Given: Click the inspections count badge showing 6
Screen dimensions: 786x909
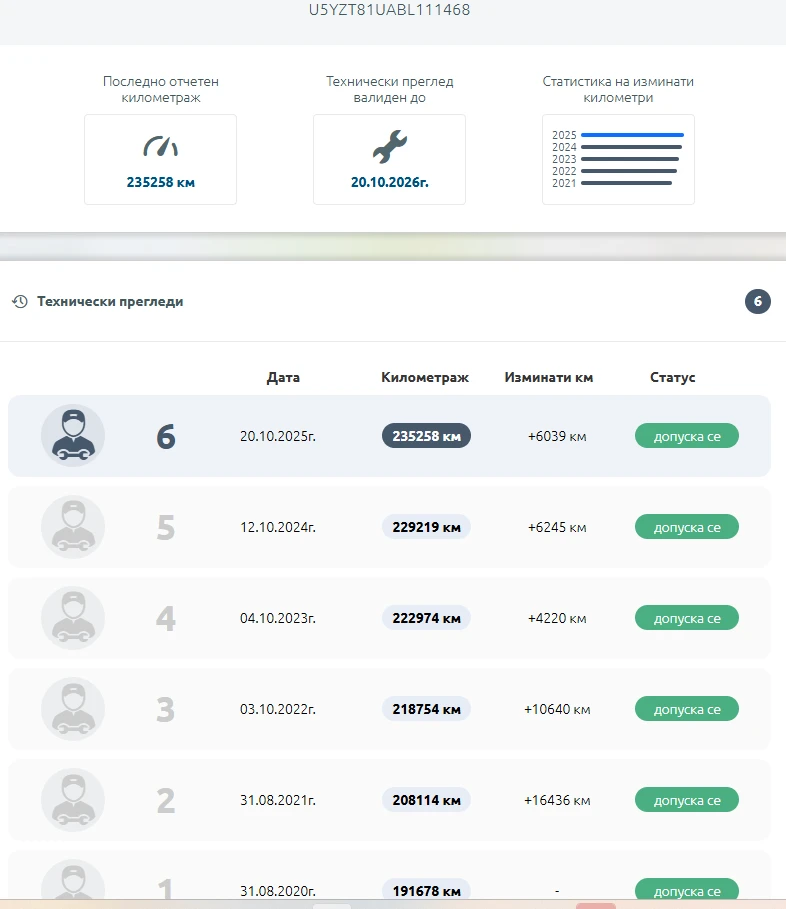Looking at the screenshot, I should pyautogui.click(x=757, y=301).
